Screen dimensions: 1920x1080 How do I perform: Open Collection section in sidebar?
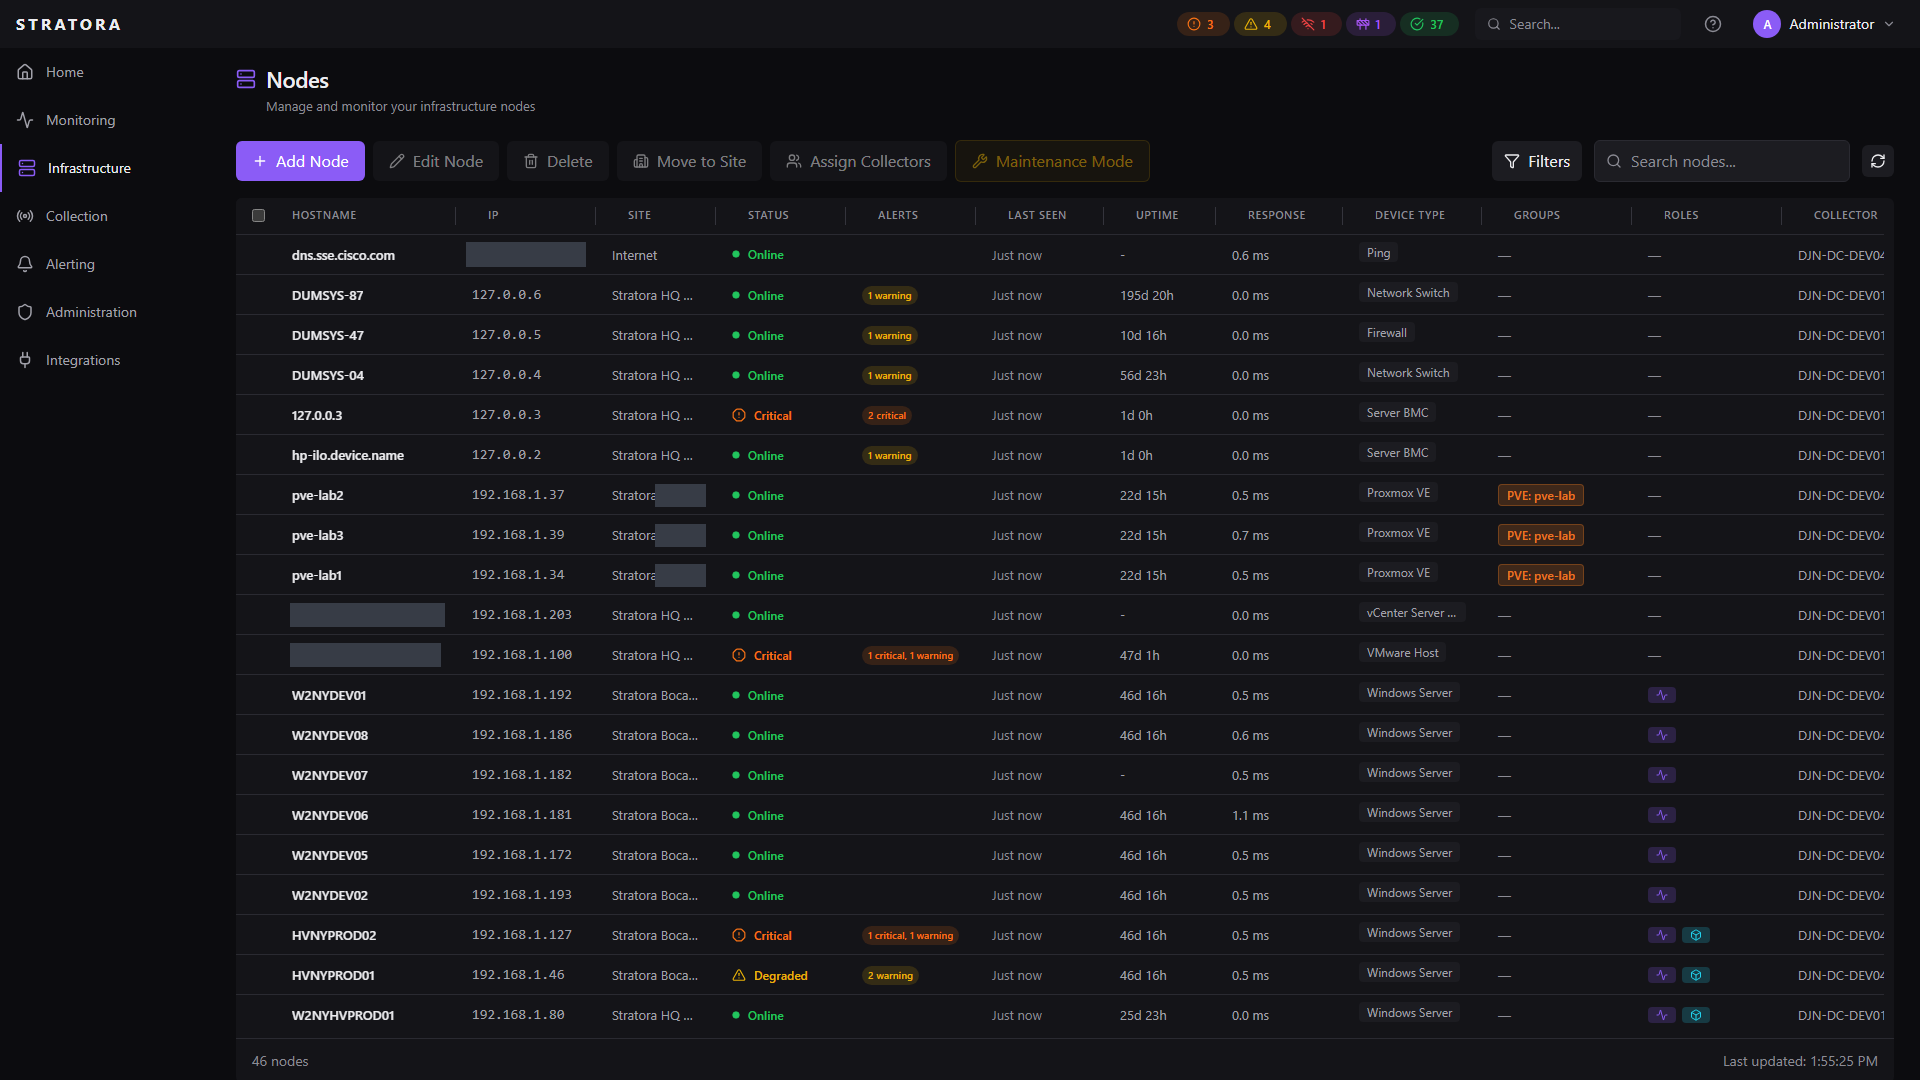coord(76,216)
